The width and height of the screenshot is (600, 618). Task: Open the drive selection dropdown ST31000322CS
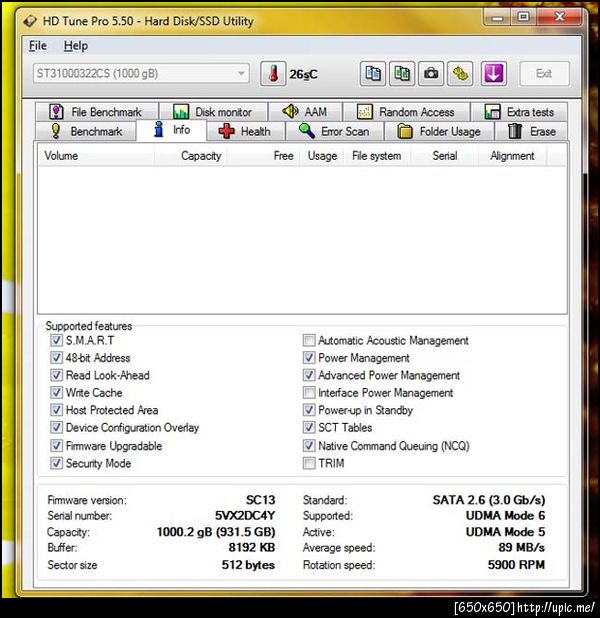[141, 73]
